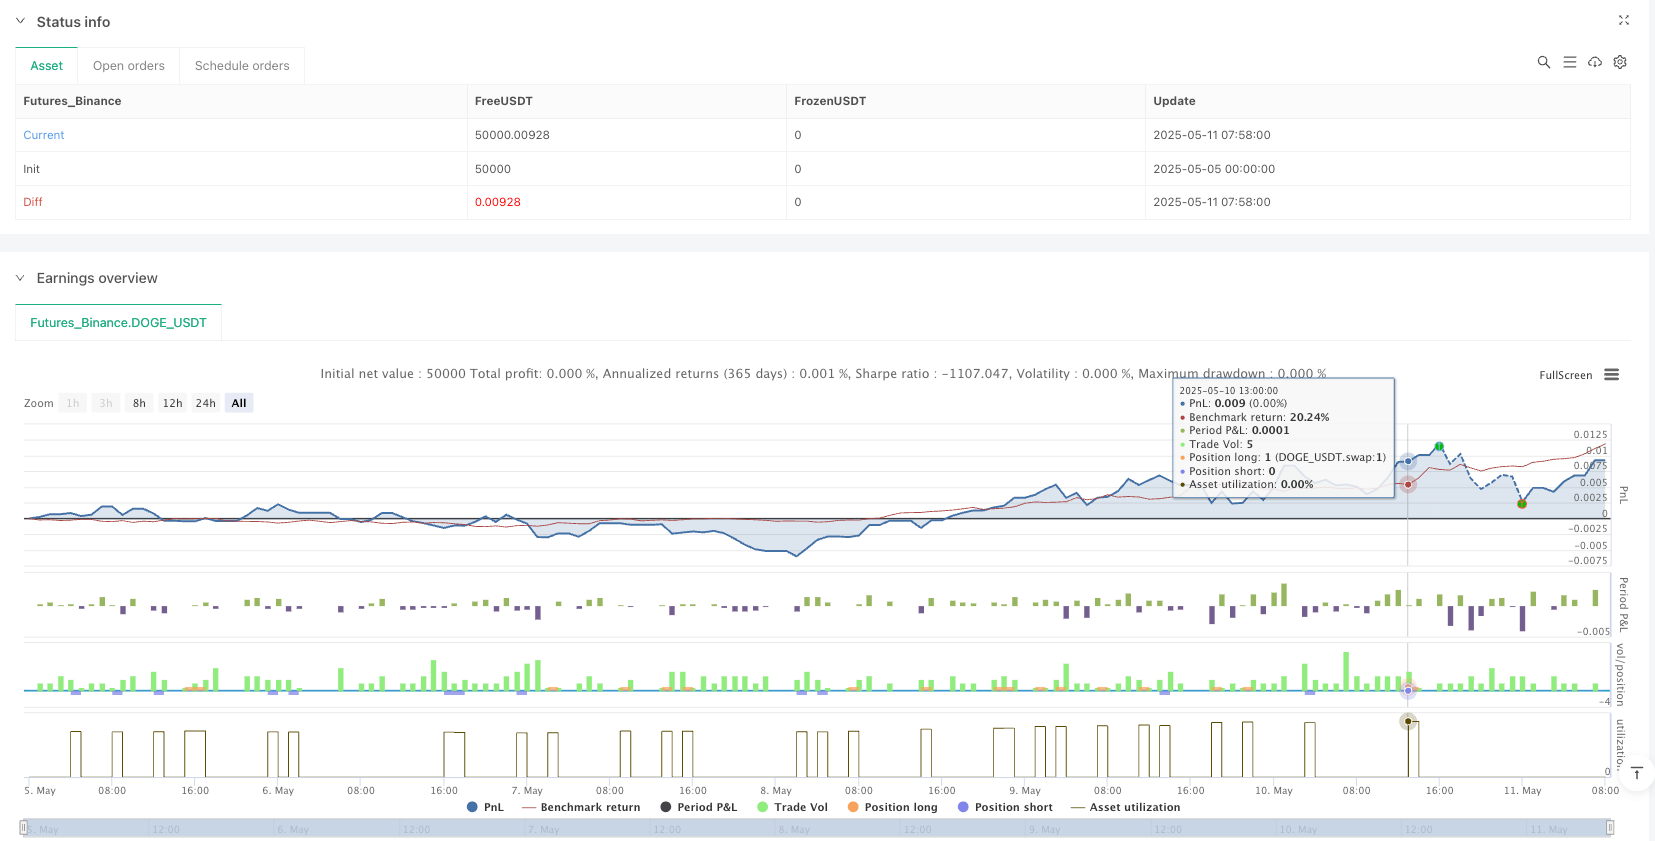1655x841 pixels.
Task: Click the FullScreen chart button
Action: [x=1565, y=376]
